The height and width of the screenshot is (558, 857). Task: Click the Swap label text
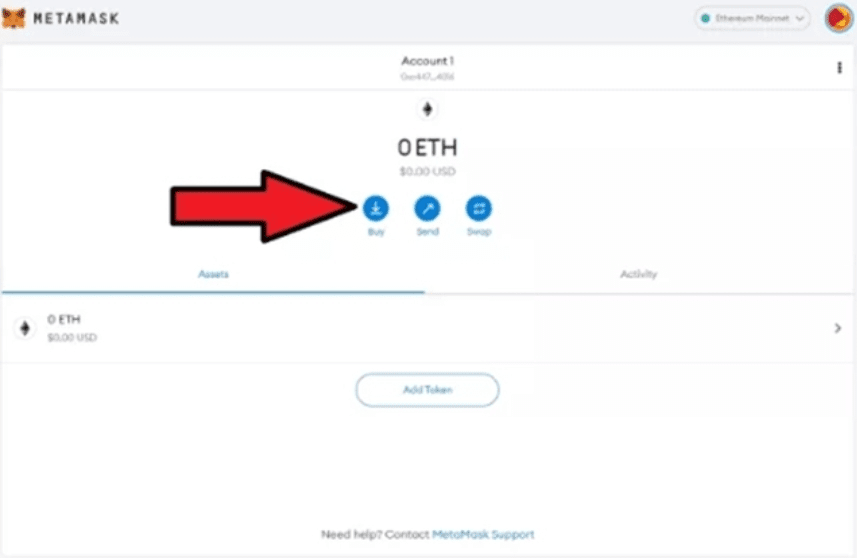point(479,232)
